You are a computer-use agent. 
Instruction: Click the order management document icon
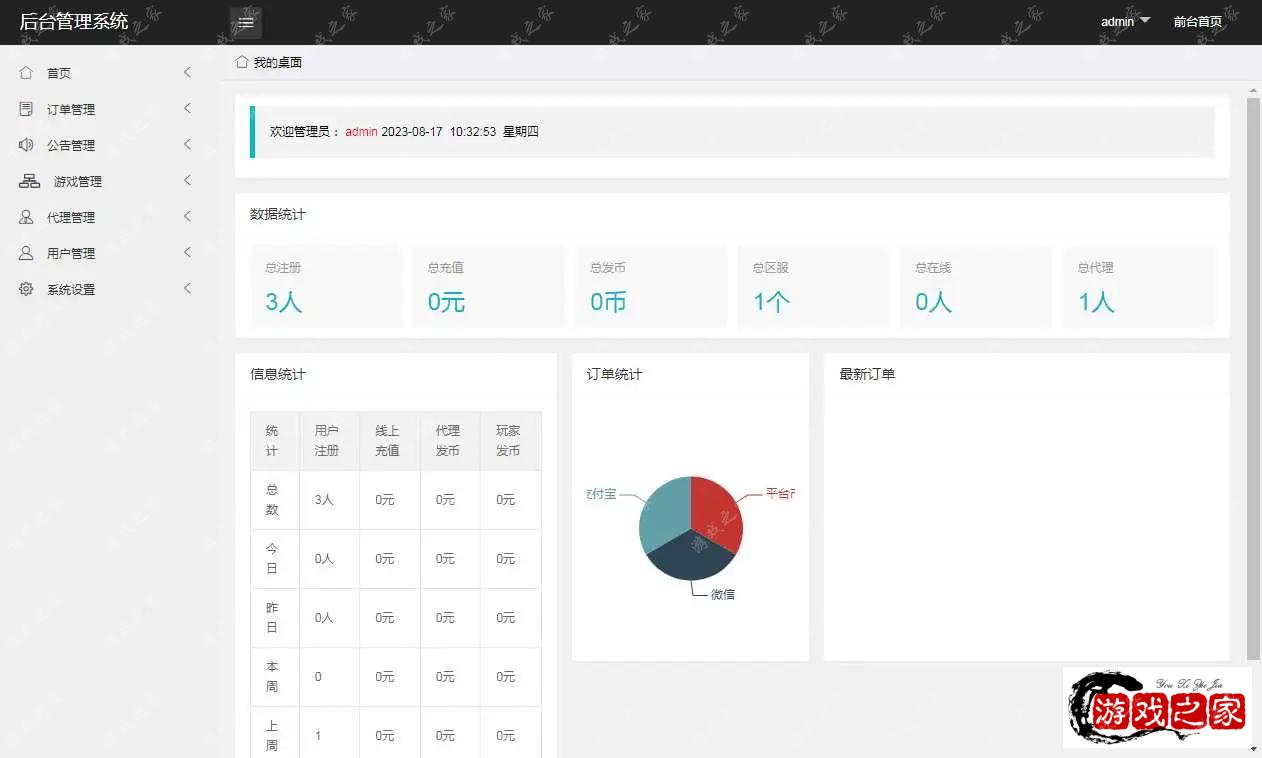tap(26, 109)
